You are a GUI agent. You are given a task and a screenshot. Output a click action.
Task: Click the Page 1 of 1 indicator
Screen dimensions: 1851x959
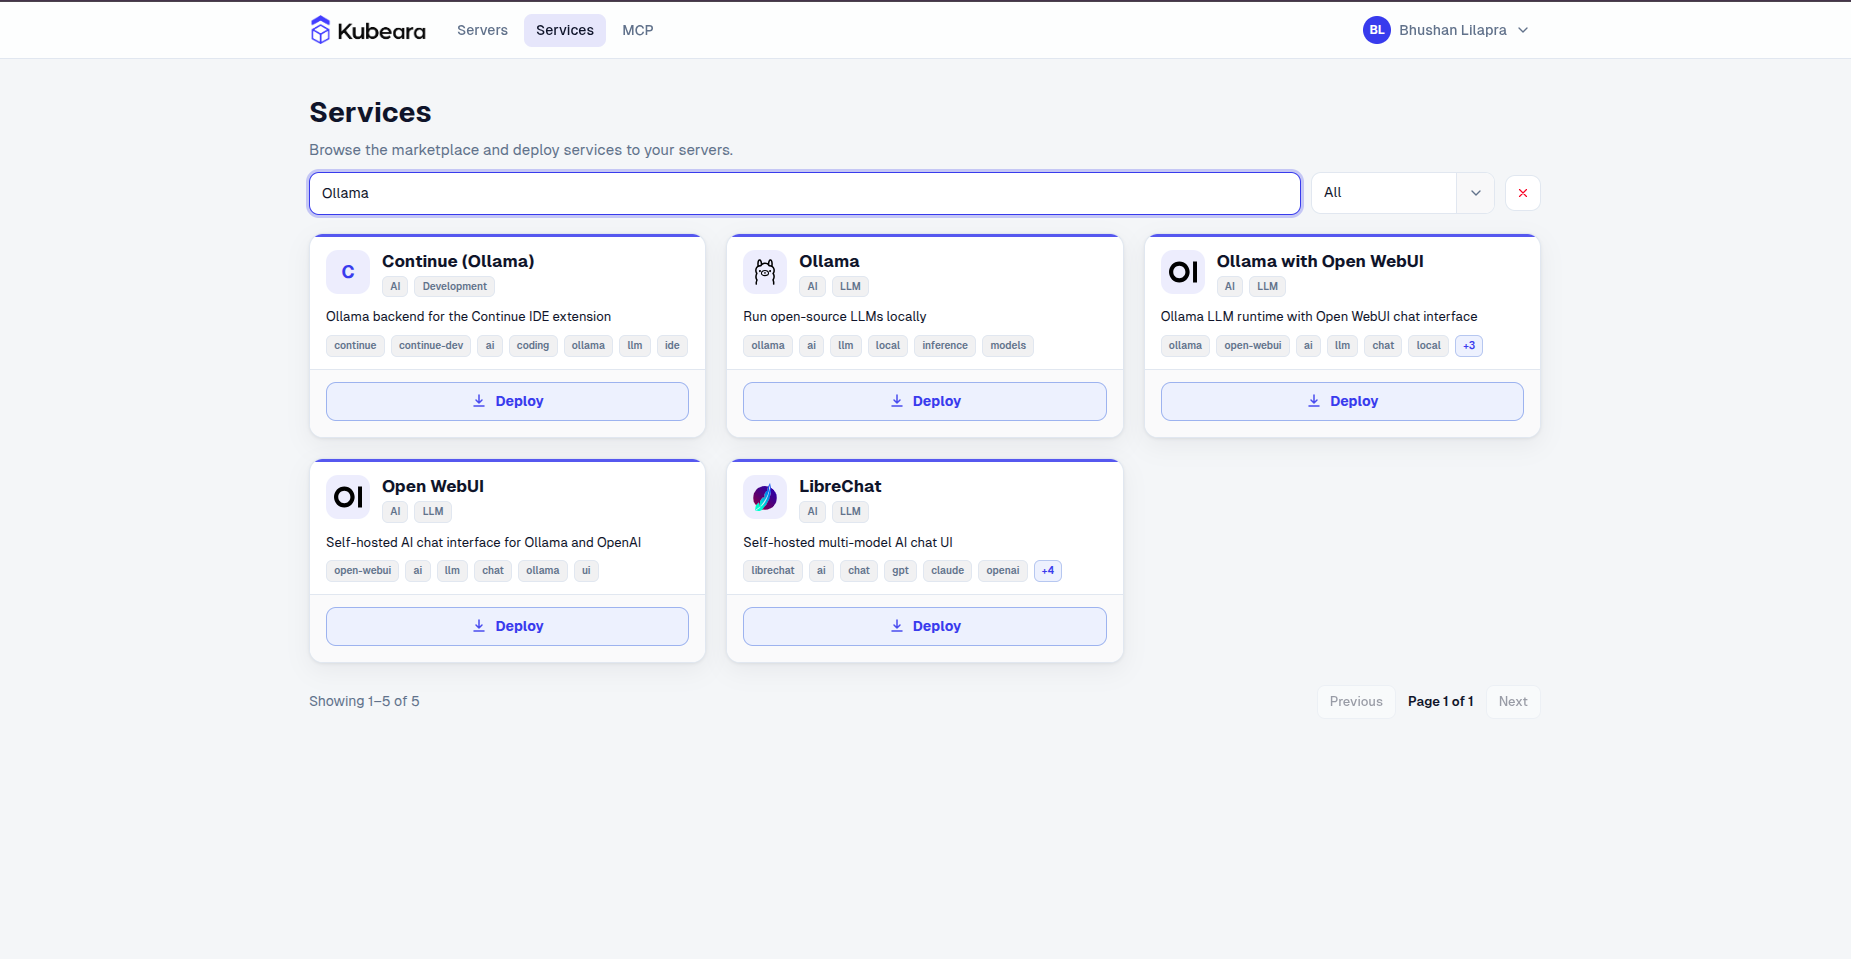click(1441, 702)
